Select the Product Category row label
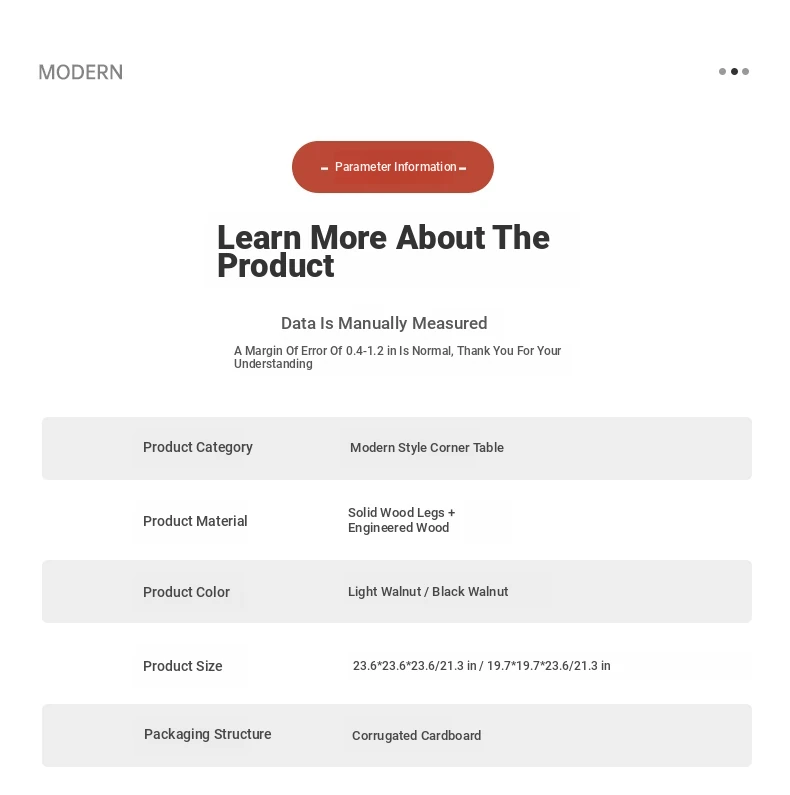This screenshot has height=795, width=790. click(x=198, y=447)
